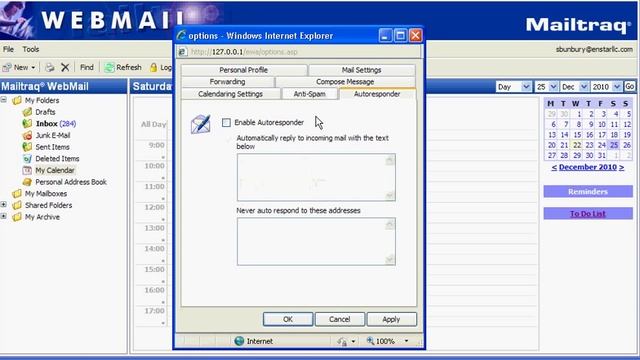Click the Internet zone globe icon
Screen dimensions: 640x360
point(239,341)
